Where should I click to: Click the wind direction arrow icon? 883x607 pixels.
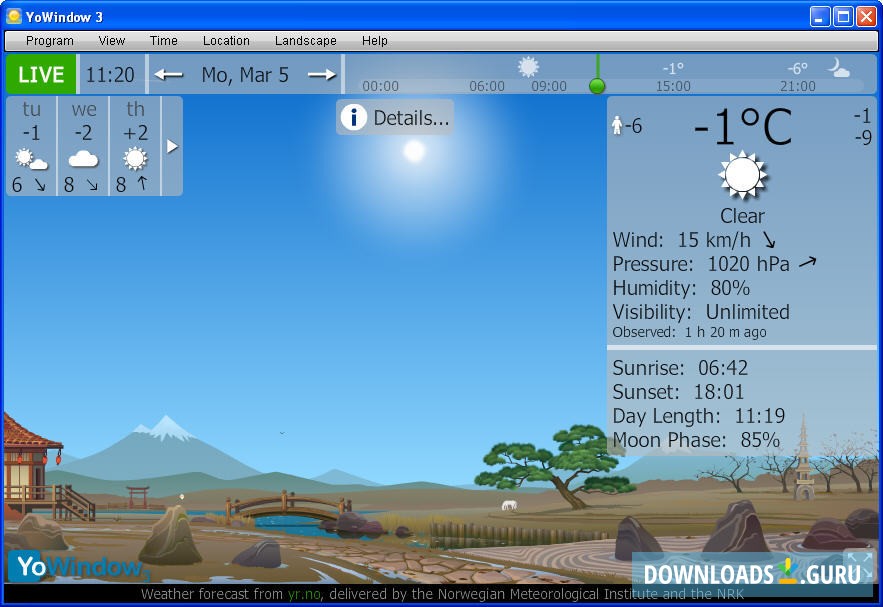click(769, 240)
